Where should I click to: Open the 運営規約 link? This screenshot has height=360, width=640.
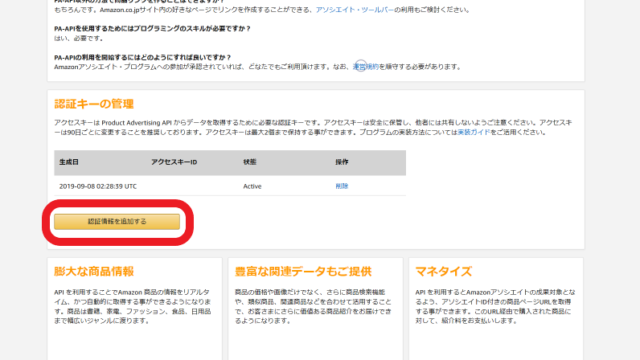[366, 67]
